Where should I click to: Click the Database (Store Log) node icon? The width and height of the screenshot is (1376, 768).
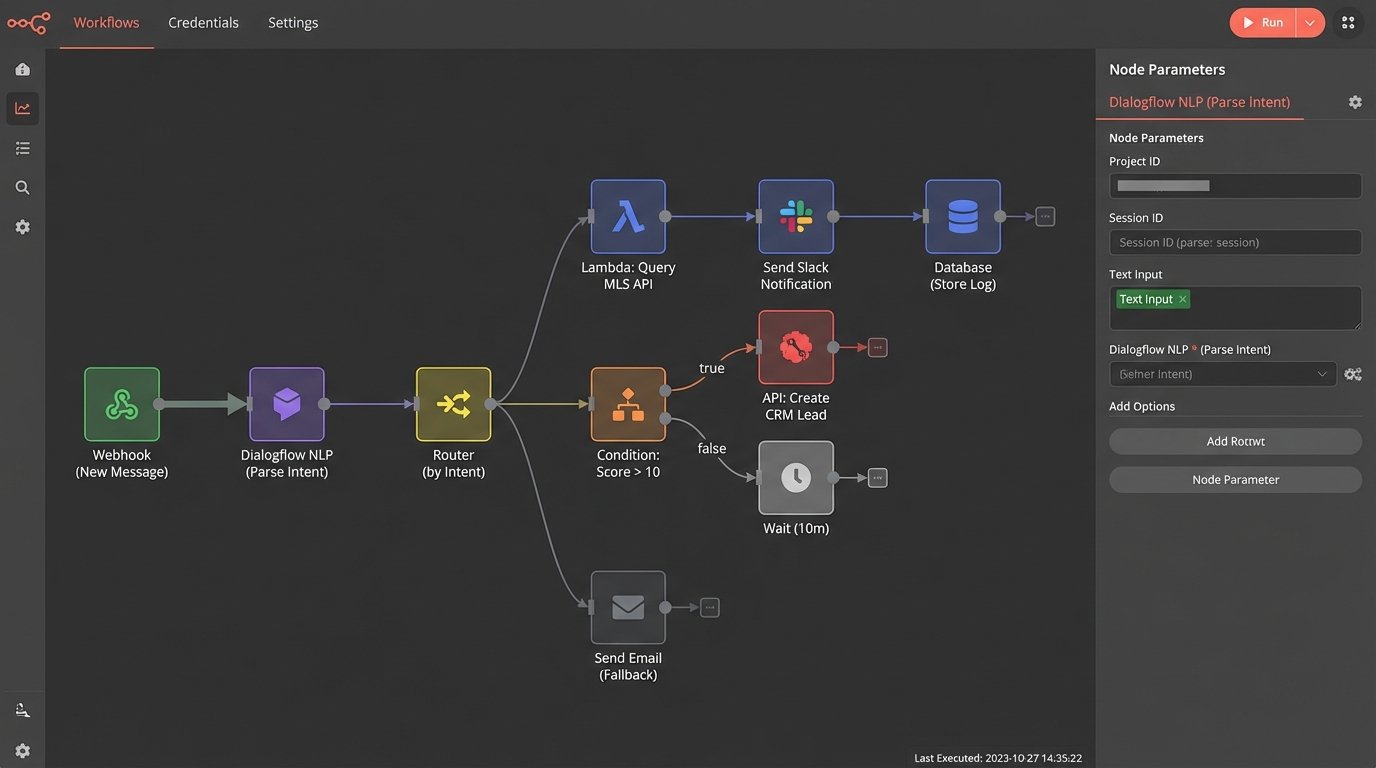coord(962,216)
